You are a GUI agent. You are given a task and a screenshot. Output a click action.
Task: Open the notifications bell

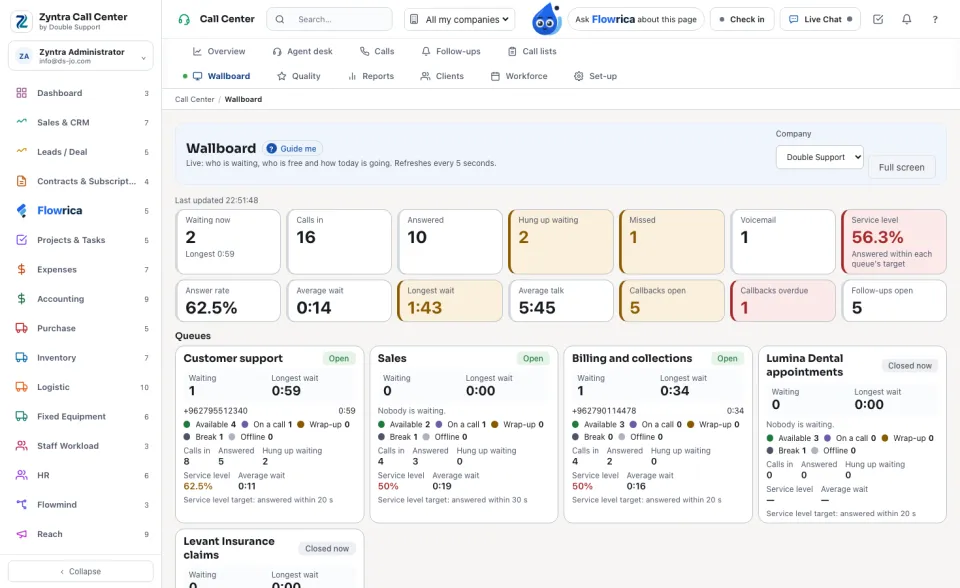(906, 20)
